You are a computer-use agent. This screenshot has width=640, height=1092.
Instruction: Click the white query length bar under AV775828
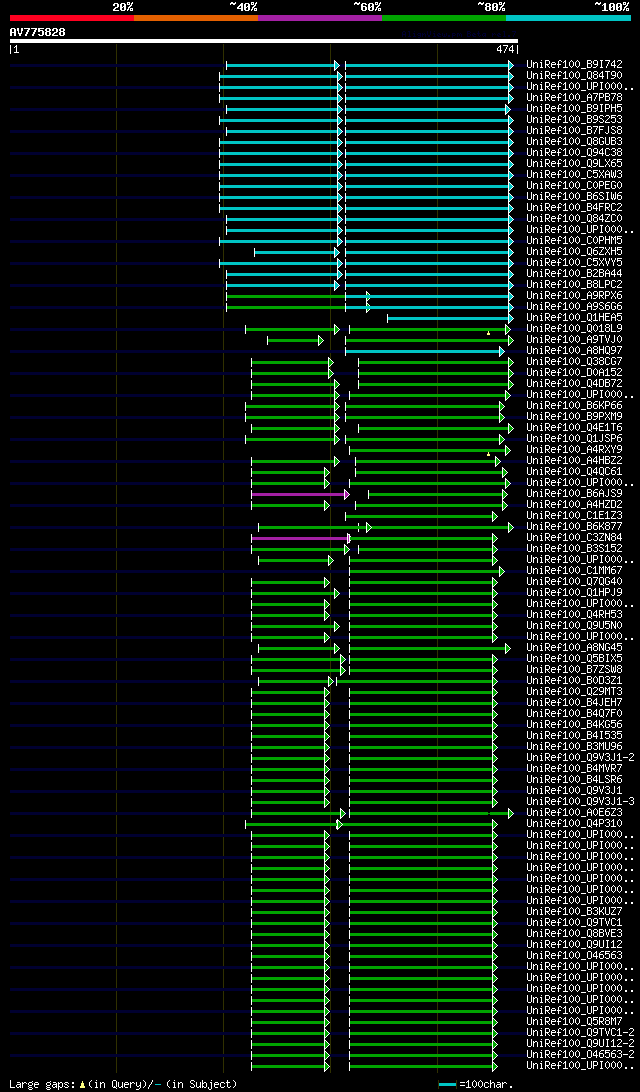click(264, 41)
